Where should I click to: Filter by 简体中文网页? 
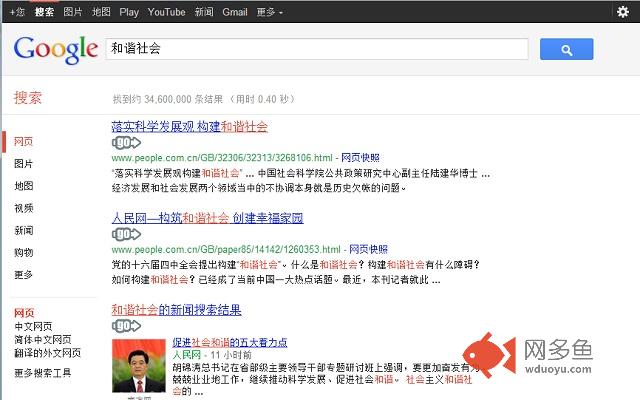tap(43, 339)
